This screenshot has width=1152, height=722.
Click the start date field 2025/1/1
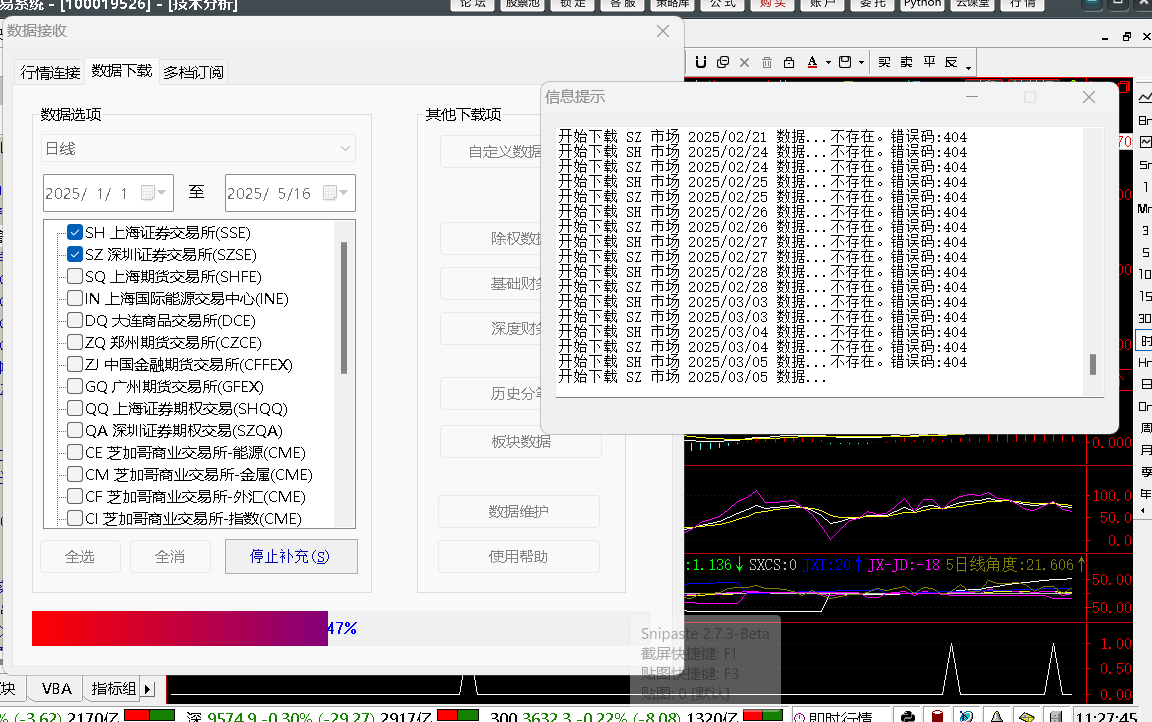coord(108,192)
